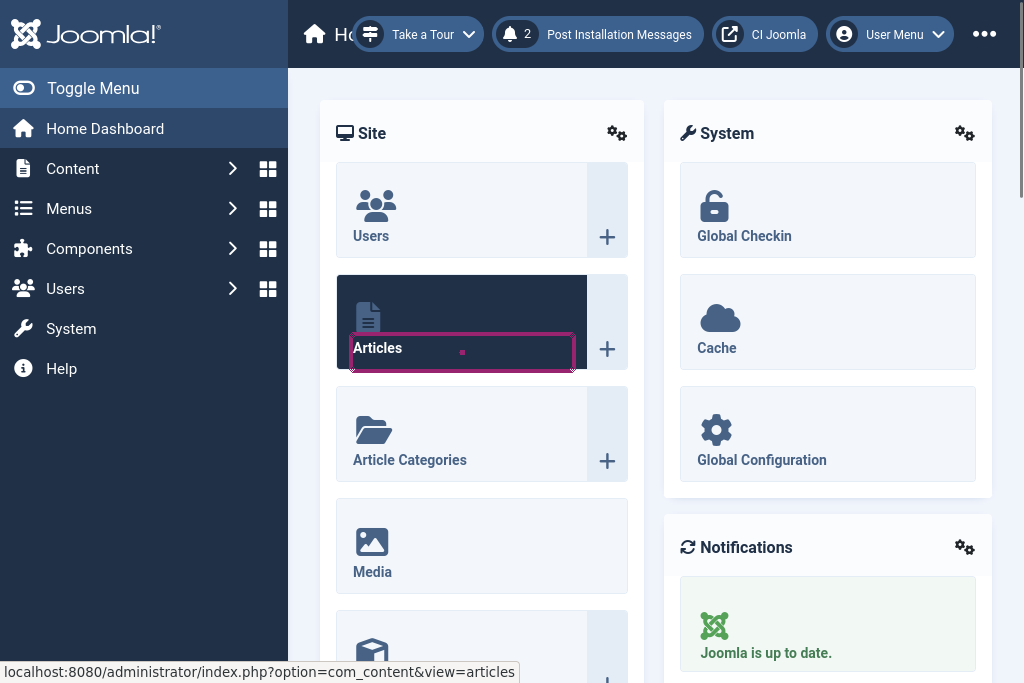Click the plus icon to add a user
The height and width of the screenshot is (683, 1024).
607,237
